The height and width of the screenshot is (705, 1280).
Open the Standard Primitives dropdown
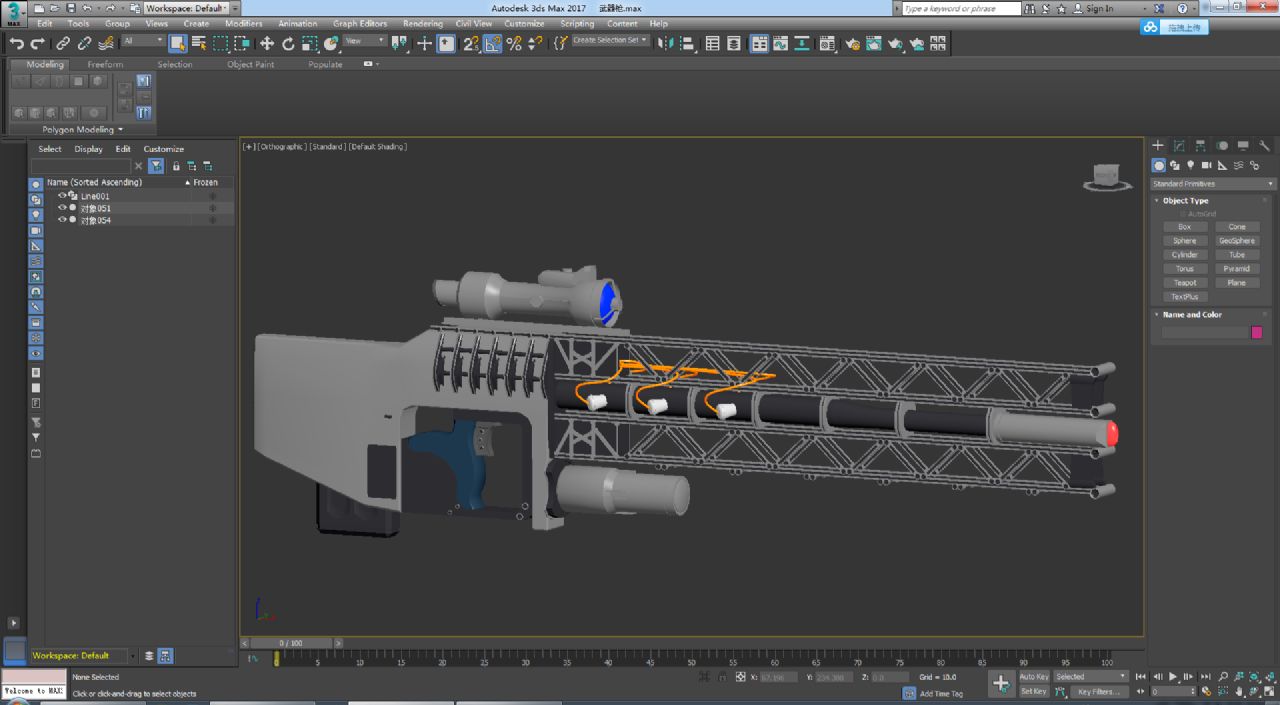pos(1213,184)
